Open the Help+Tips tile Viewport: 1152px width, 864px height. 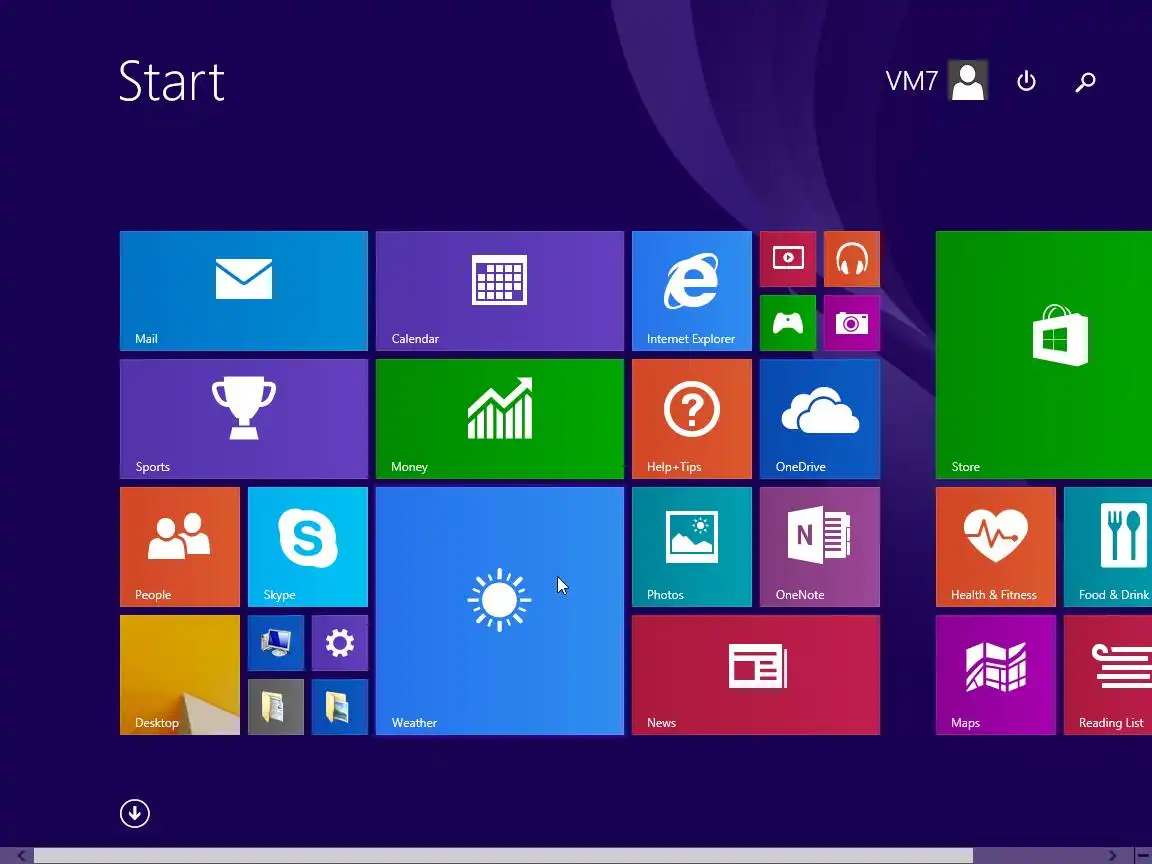[691, 419]
